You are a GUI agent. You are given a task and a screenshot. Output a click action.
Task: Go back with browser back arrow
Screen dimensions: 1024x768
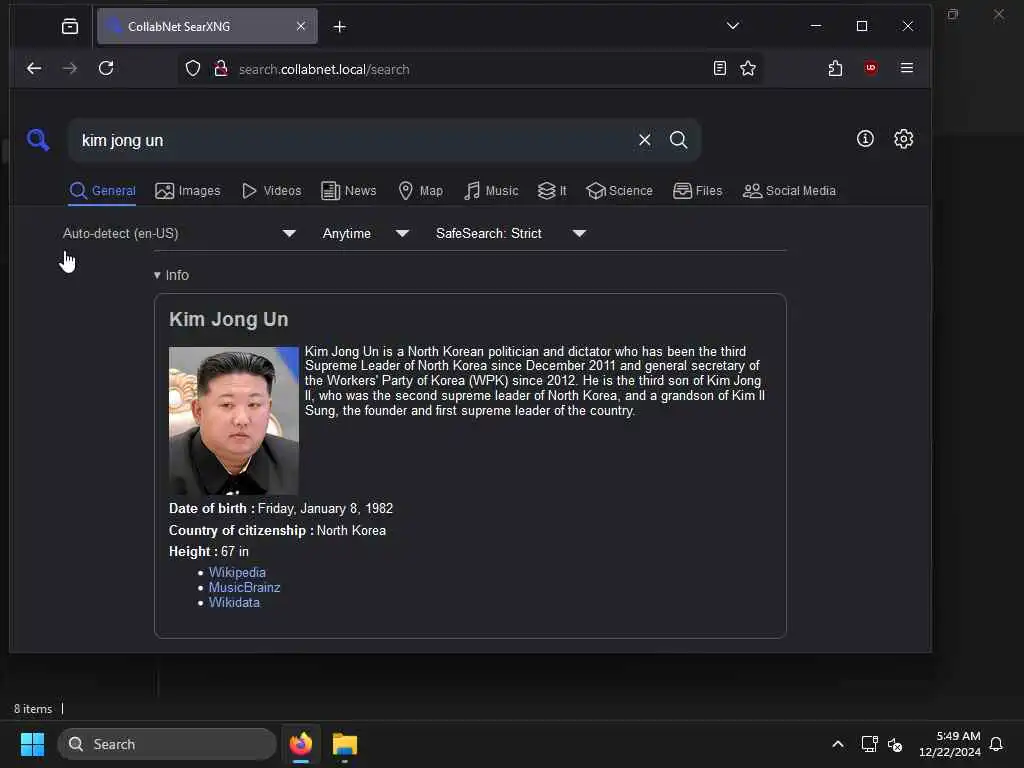point(34,68)
